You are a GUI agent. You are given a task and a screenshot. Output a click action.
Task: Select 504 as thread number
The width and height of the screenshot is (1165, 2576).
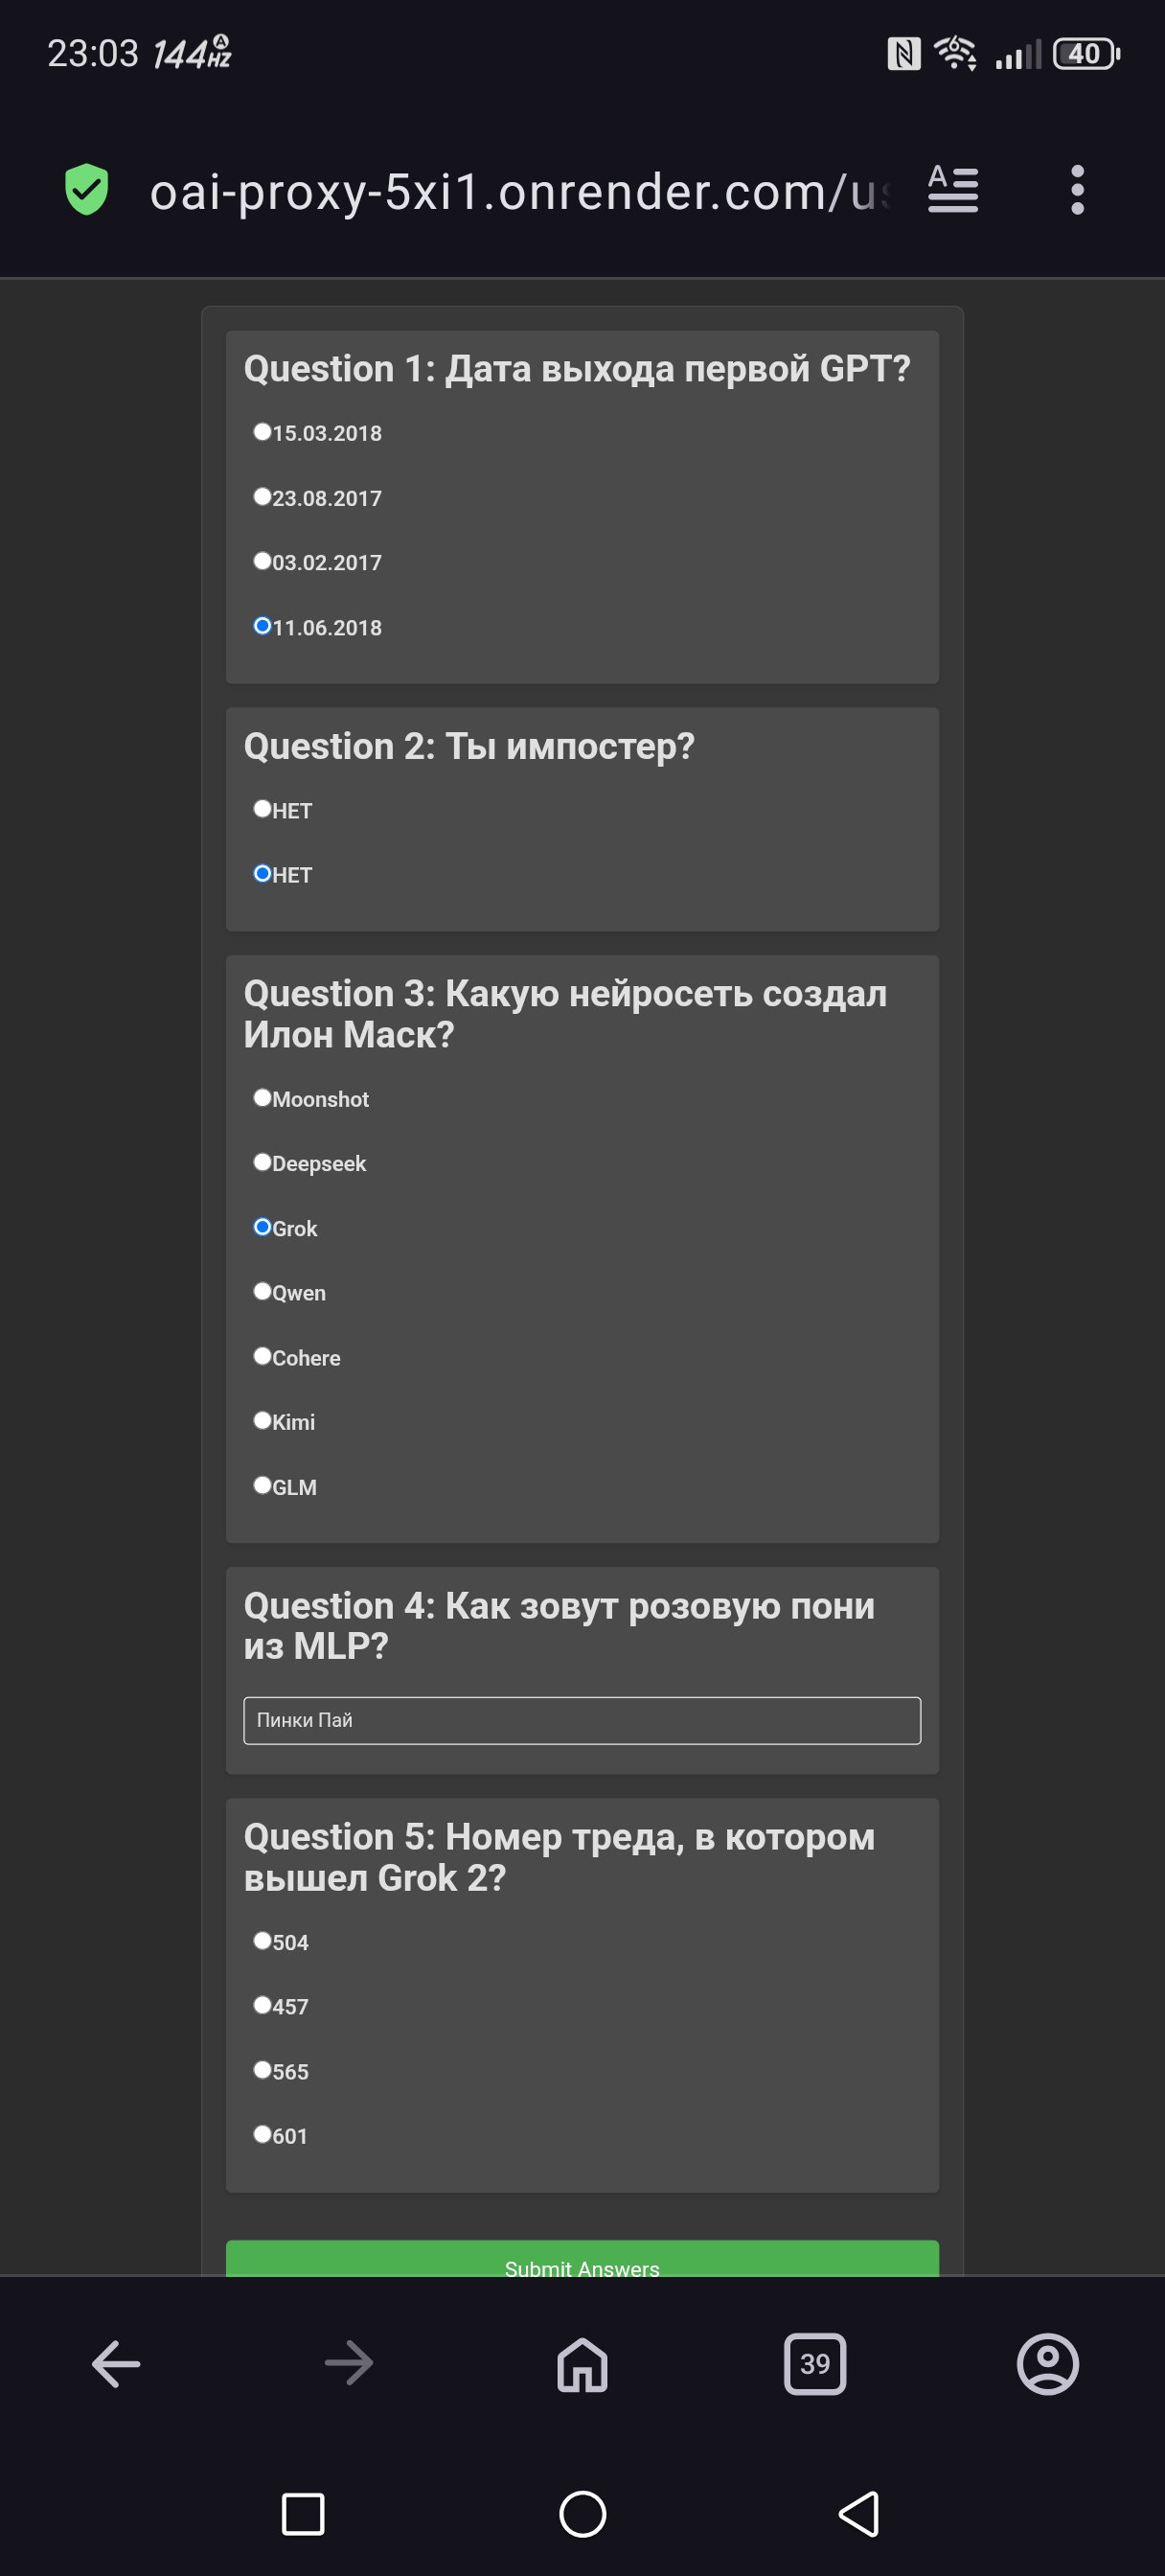(x=262, y=1941)
